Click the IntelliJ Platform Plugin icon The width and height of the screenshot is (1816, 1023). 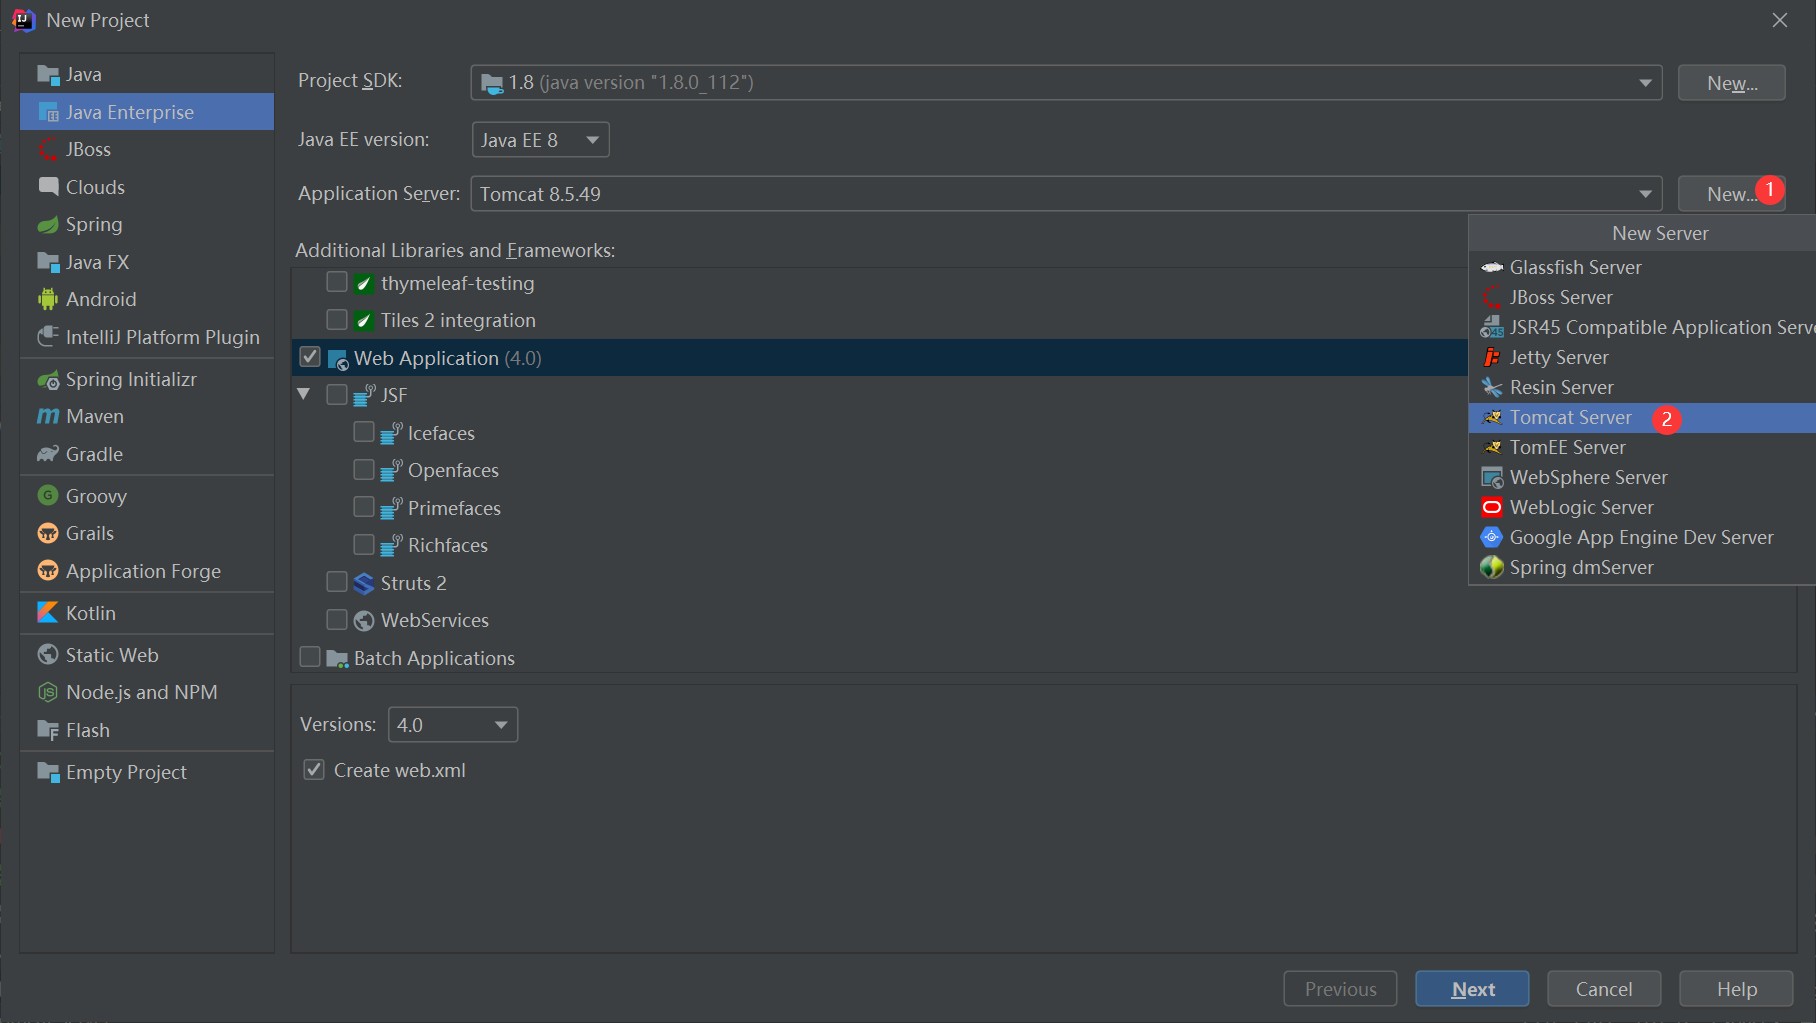click(48, 337)
